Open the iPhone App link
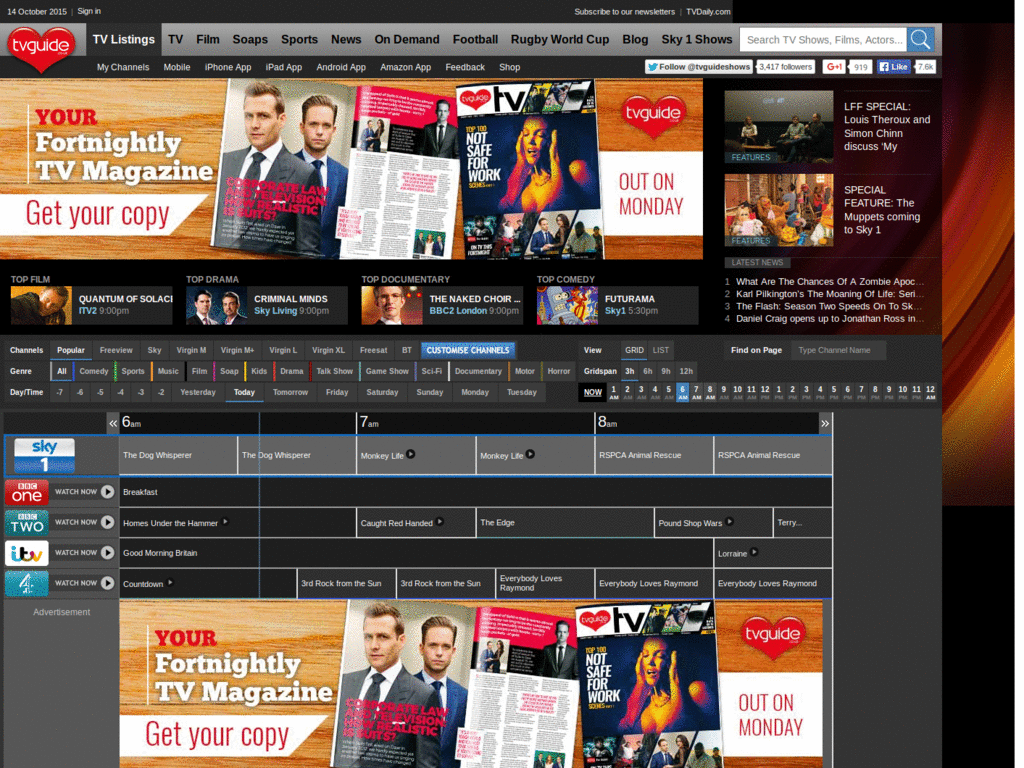The image size is (1024, 768). click(x=228, y=67)
